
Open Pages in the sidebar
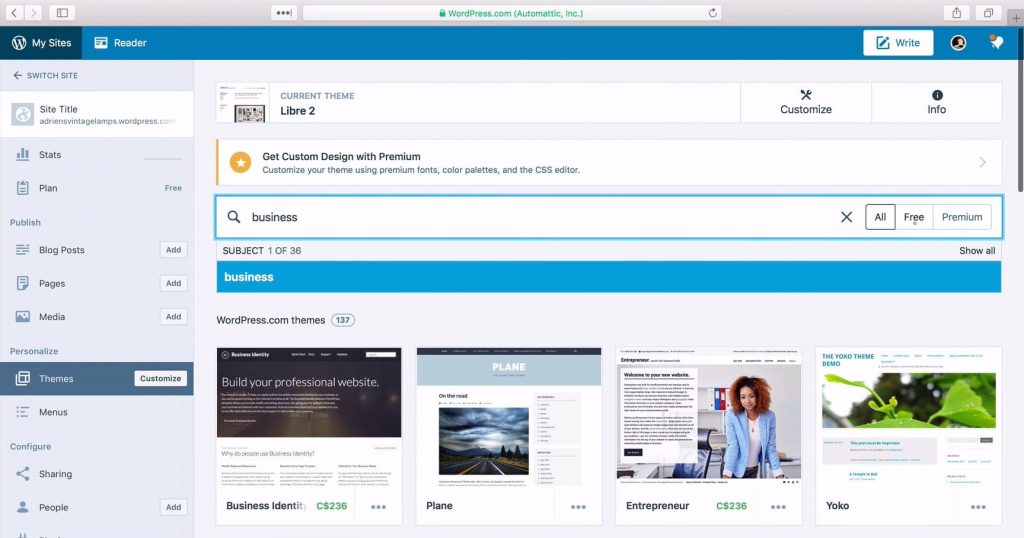coord(52,283)
